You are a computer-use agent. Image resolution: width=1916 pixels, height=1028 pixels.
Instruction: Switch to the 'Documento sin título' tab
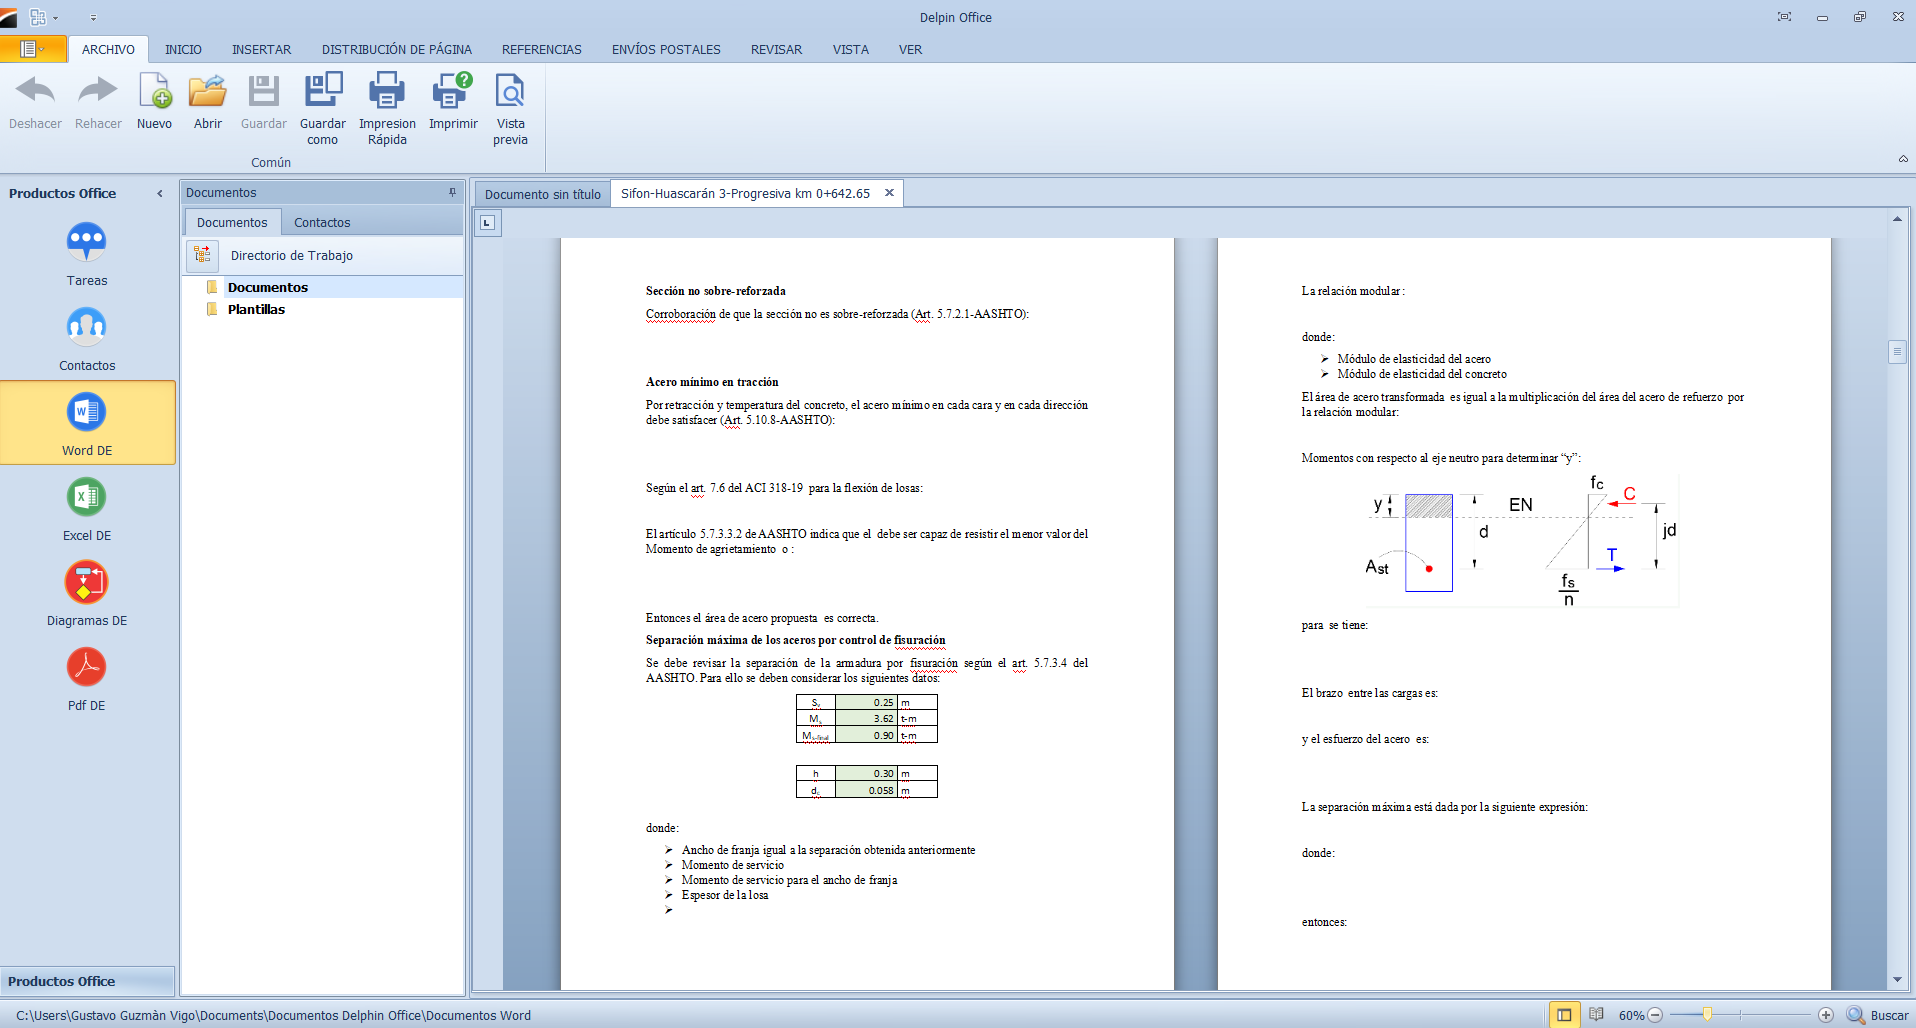542,194
